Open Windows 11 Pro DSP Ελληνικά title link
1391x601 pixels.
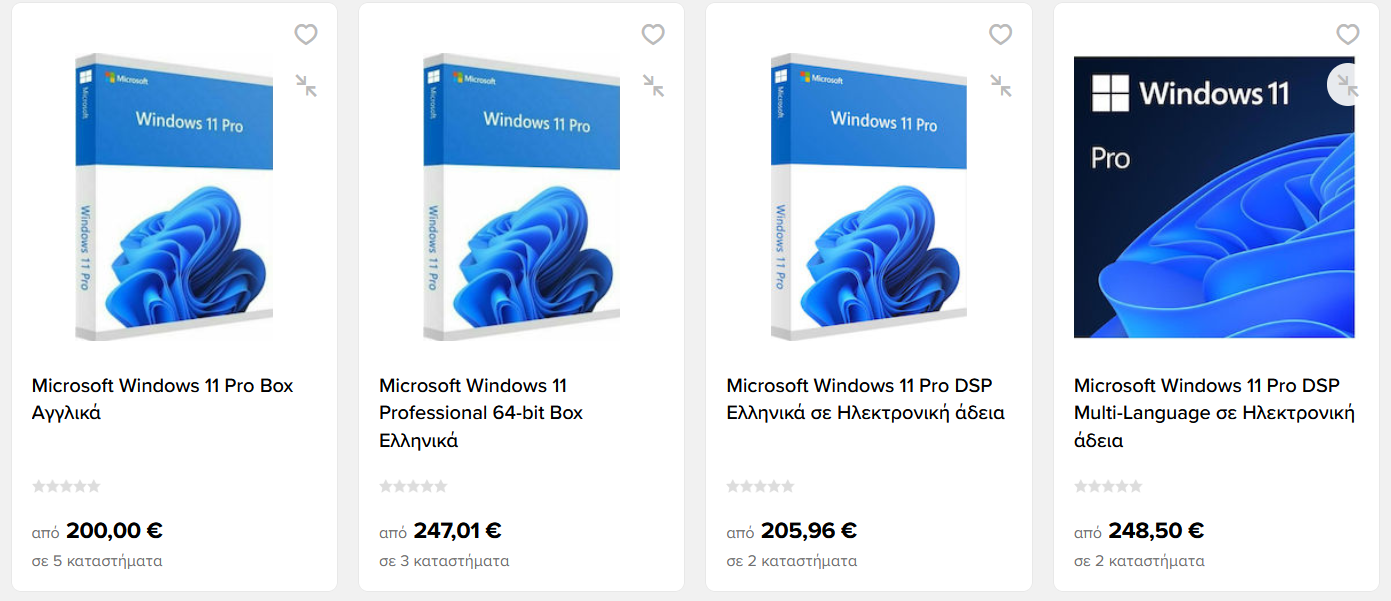click(x=866, y=399)
